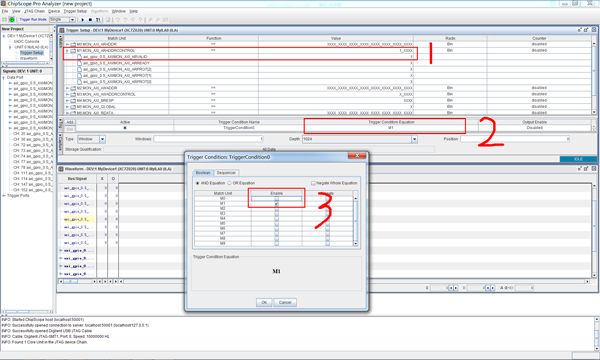600x360 pixels.
Task: Switch to the Sequencer tab
Action: 226,173
